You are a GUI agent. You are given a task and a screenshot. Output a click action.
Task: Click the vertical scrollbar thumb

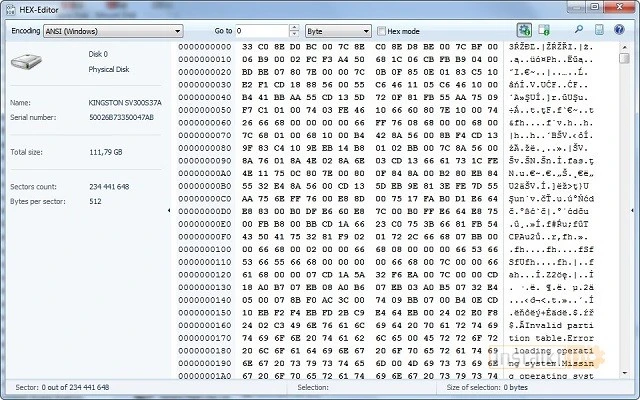point(624,58)
